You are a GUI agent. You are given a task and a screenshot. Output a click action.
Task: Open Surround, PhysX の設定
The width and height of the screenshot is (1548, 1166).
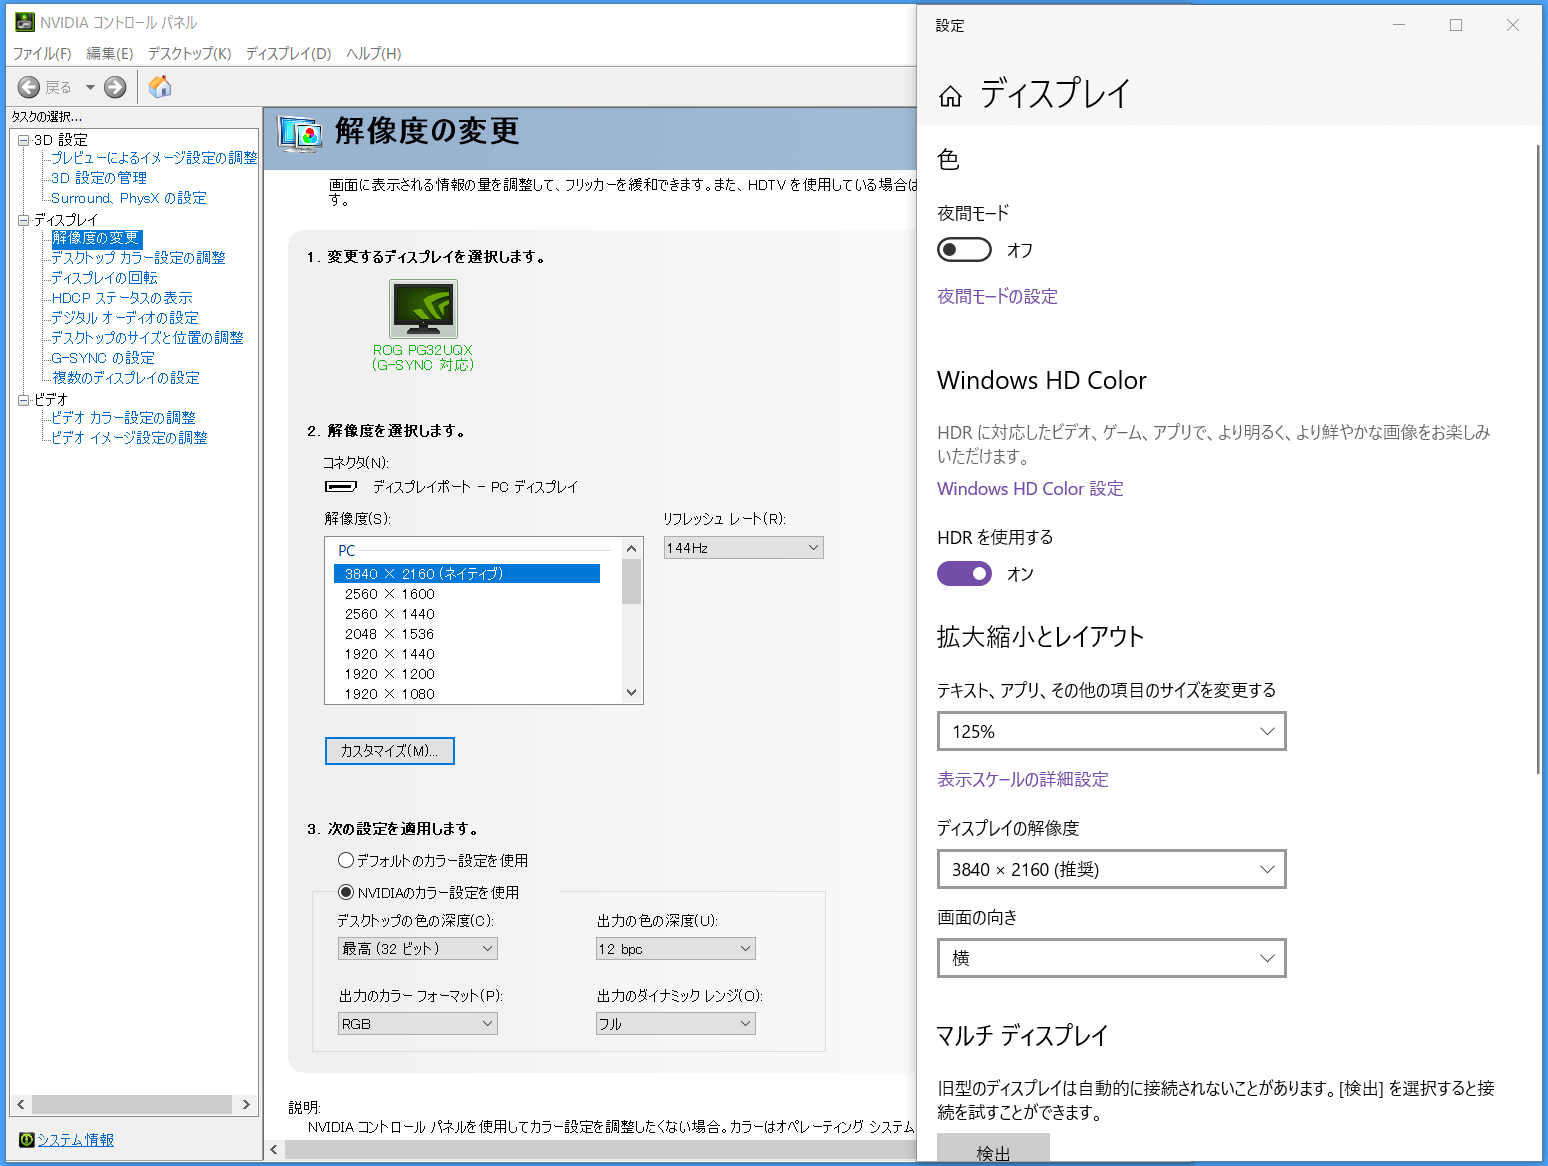[129, 198]
